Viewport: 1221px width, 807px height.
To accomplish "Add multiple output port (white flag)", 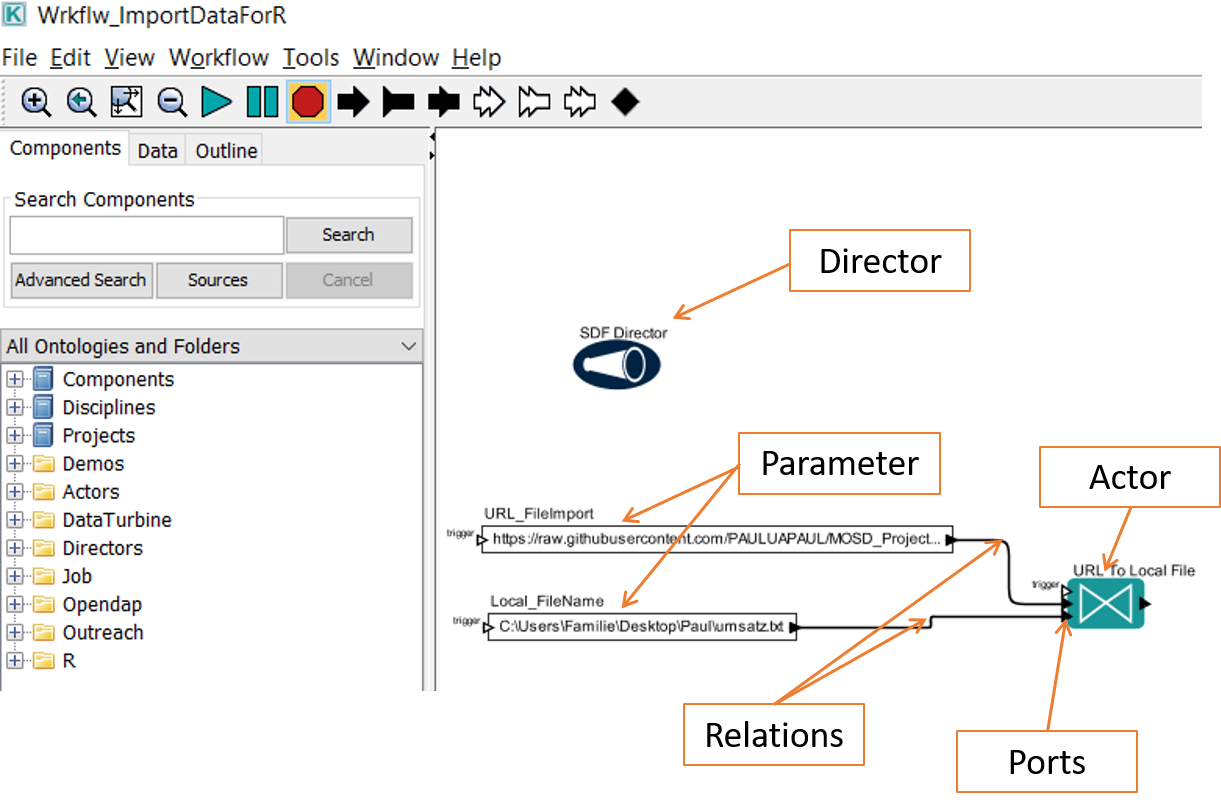I will point(535,102).
